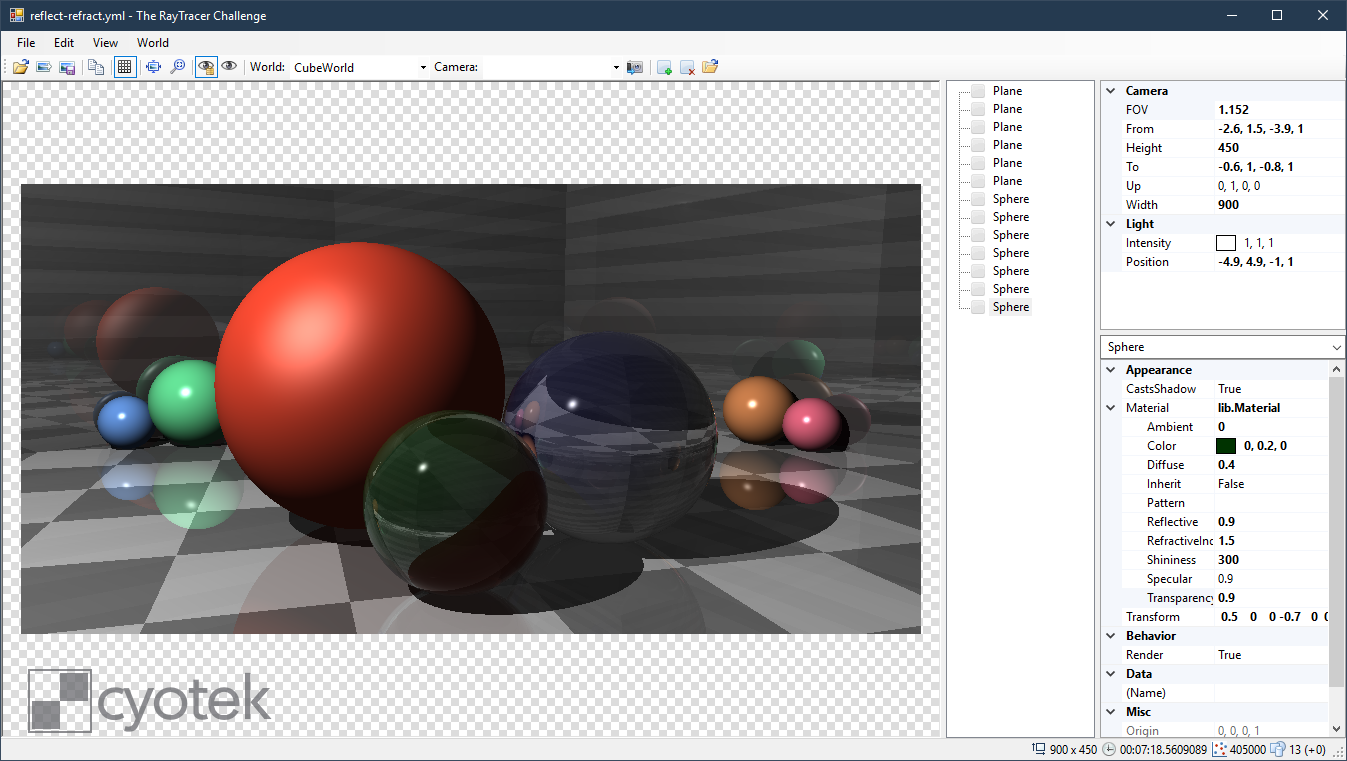The width and height of the screenshot is (1347, 761).
Task: Toggle the active eye visibility icon
Action: 206,67
